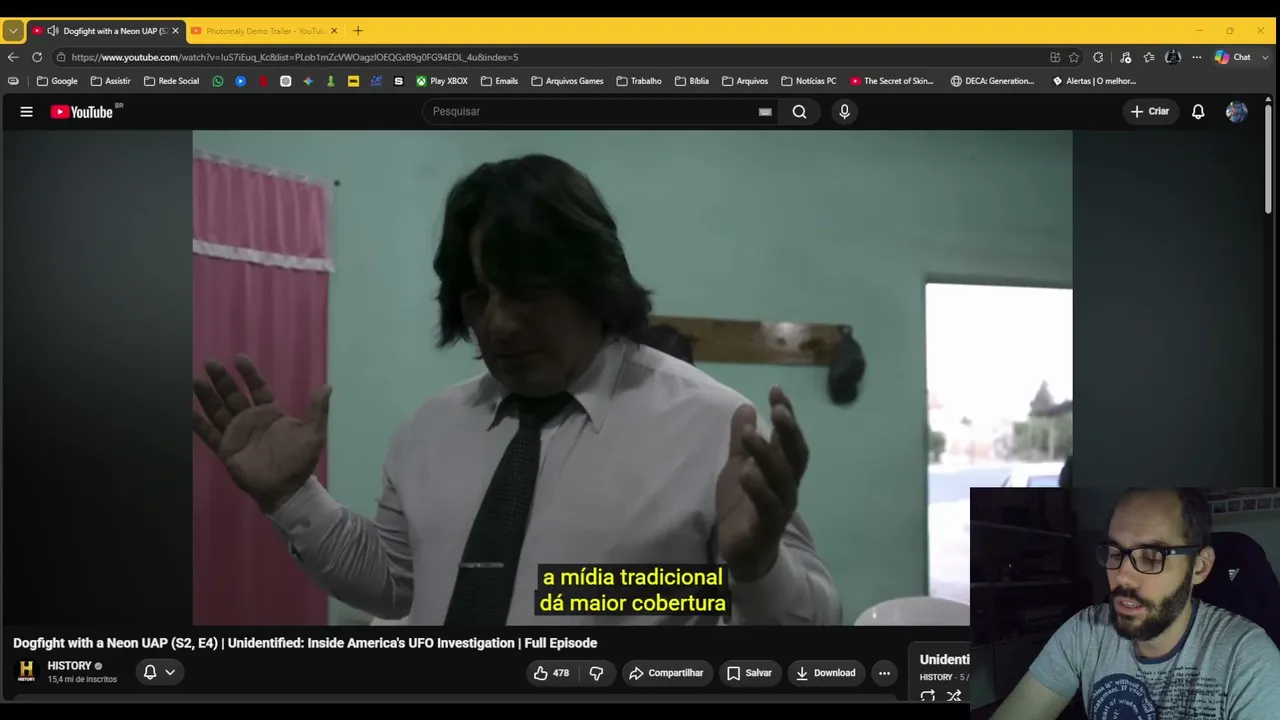The width and height of the screenshot is (1280, 720).
Task: Open the Notícias PC bookmarks folder
Action: (808, 81)
